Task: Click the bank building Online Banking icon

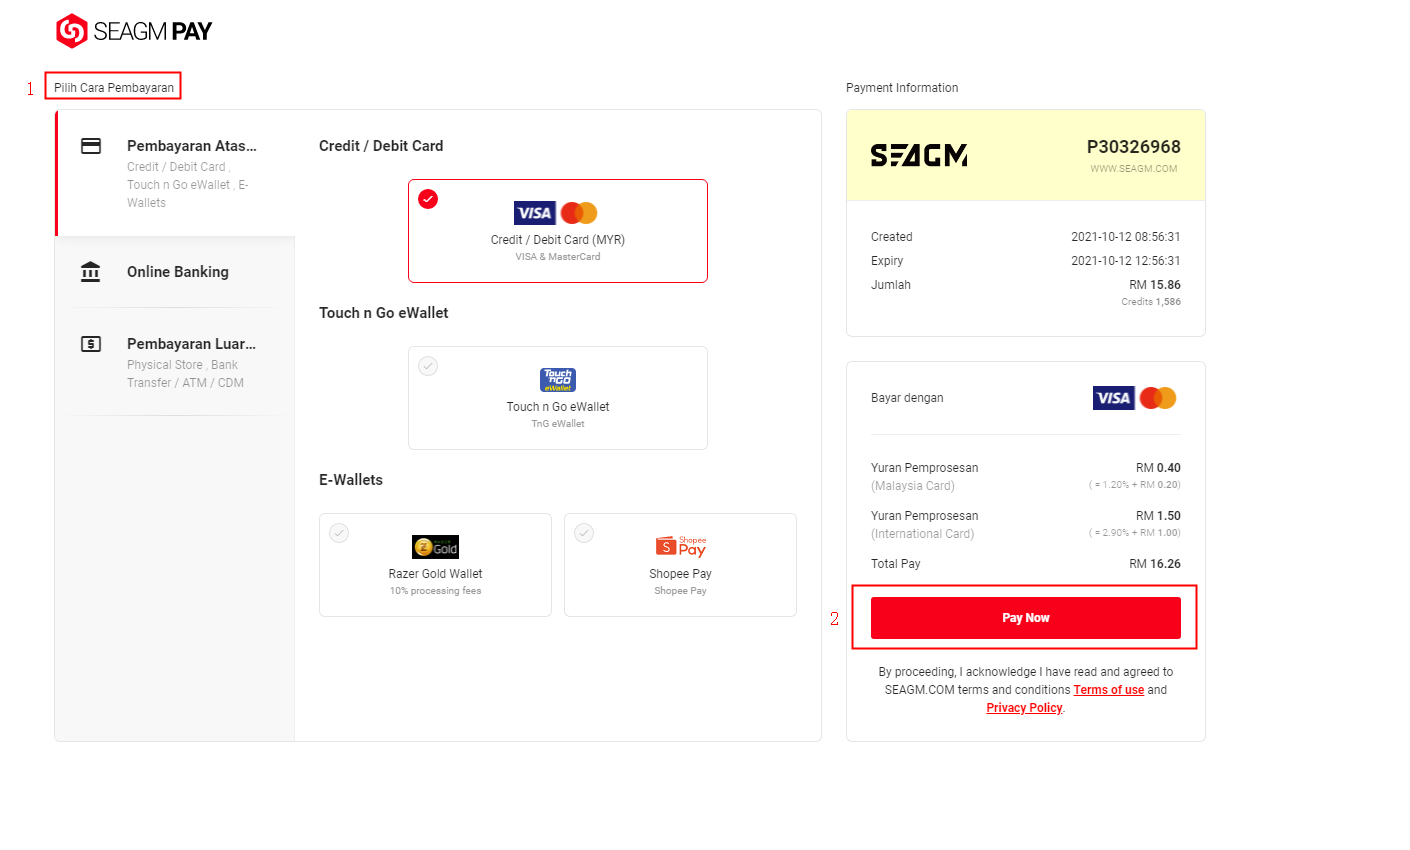Action: click(x=91, y=272)
